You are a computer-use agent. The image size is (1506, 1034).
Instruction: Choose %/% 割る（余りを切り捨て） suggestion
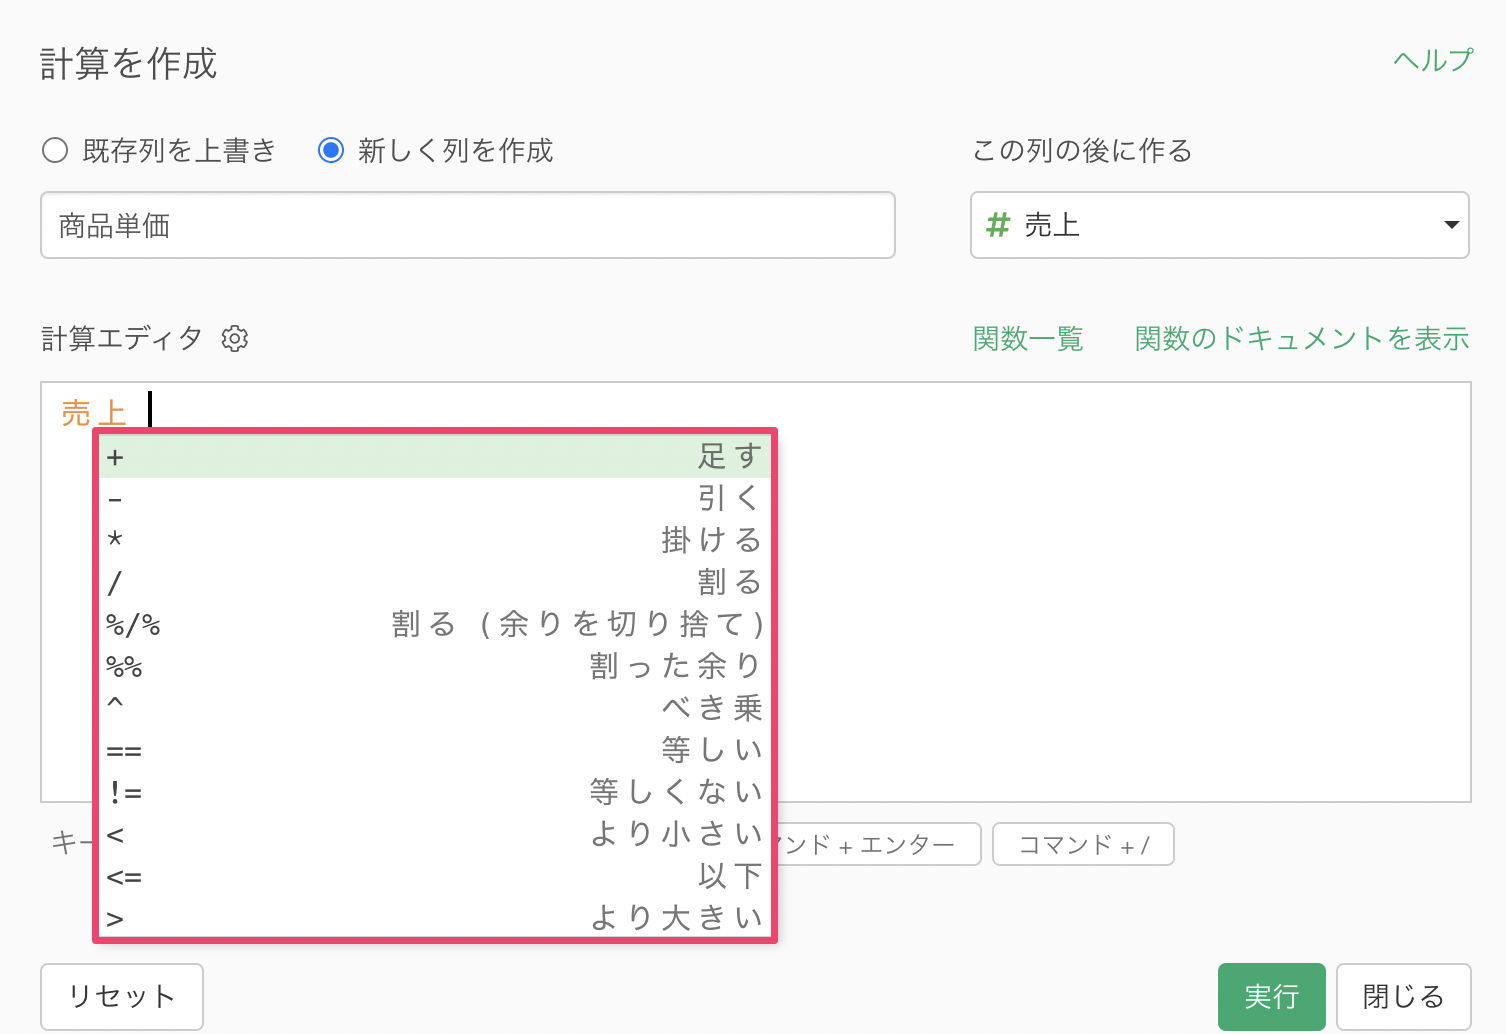[435, 624]
